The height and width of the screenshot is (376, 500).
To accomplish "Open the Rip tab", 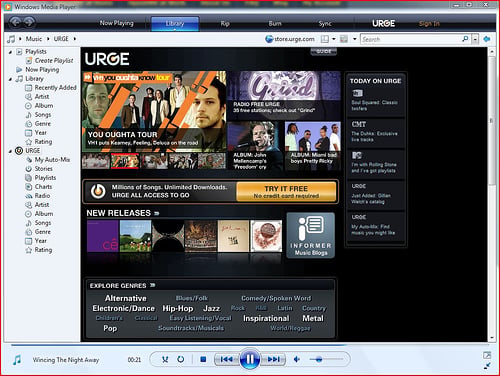I will [225, 23].
